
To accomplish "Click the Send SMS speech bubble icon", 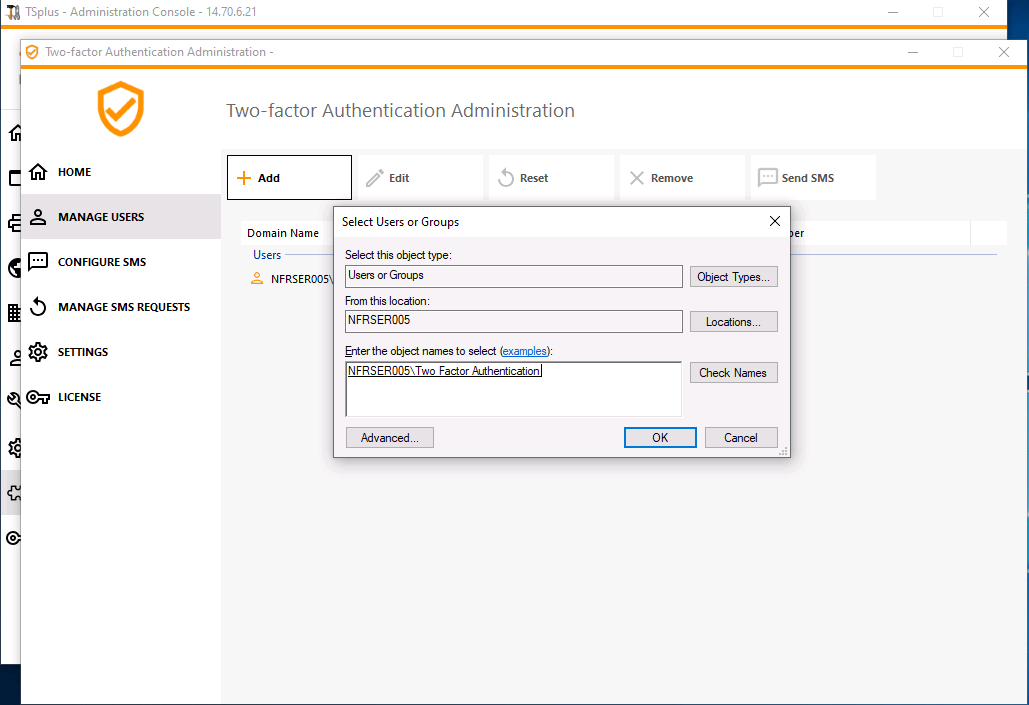I will (767, 178).
